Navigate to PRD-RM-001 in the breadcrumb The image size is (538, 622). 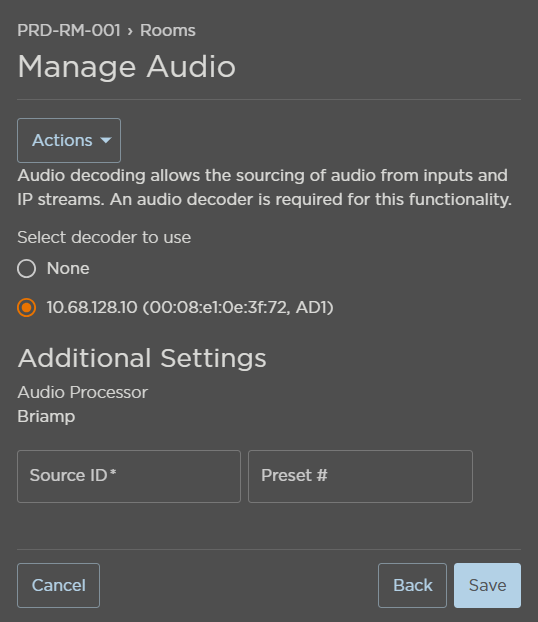69,31
